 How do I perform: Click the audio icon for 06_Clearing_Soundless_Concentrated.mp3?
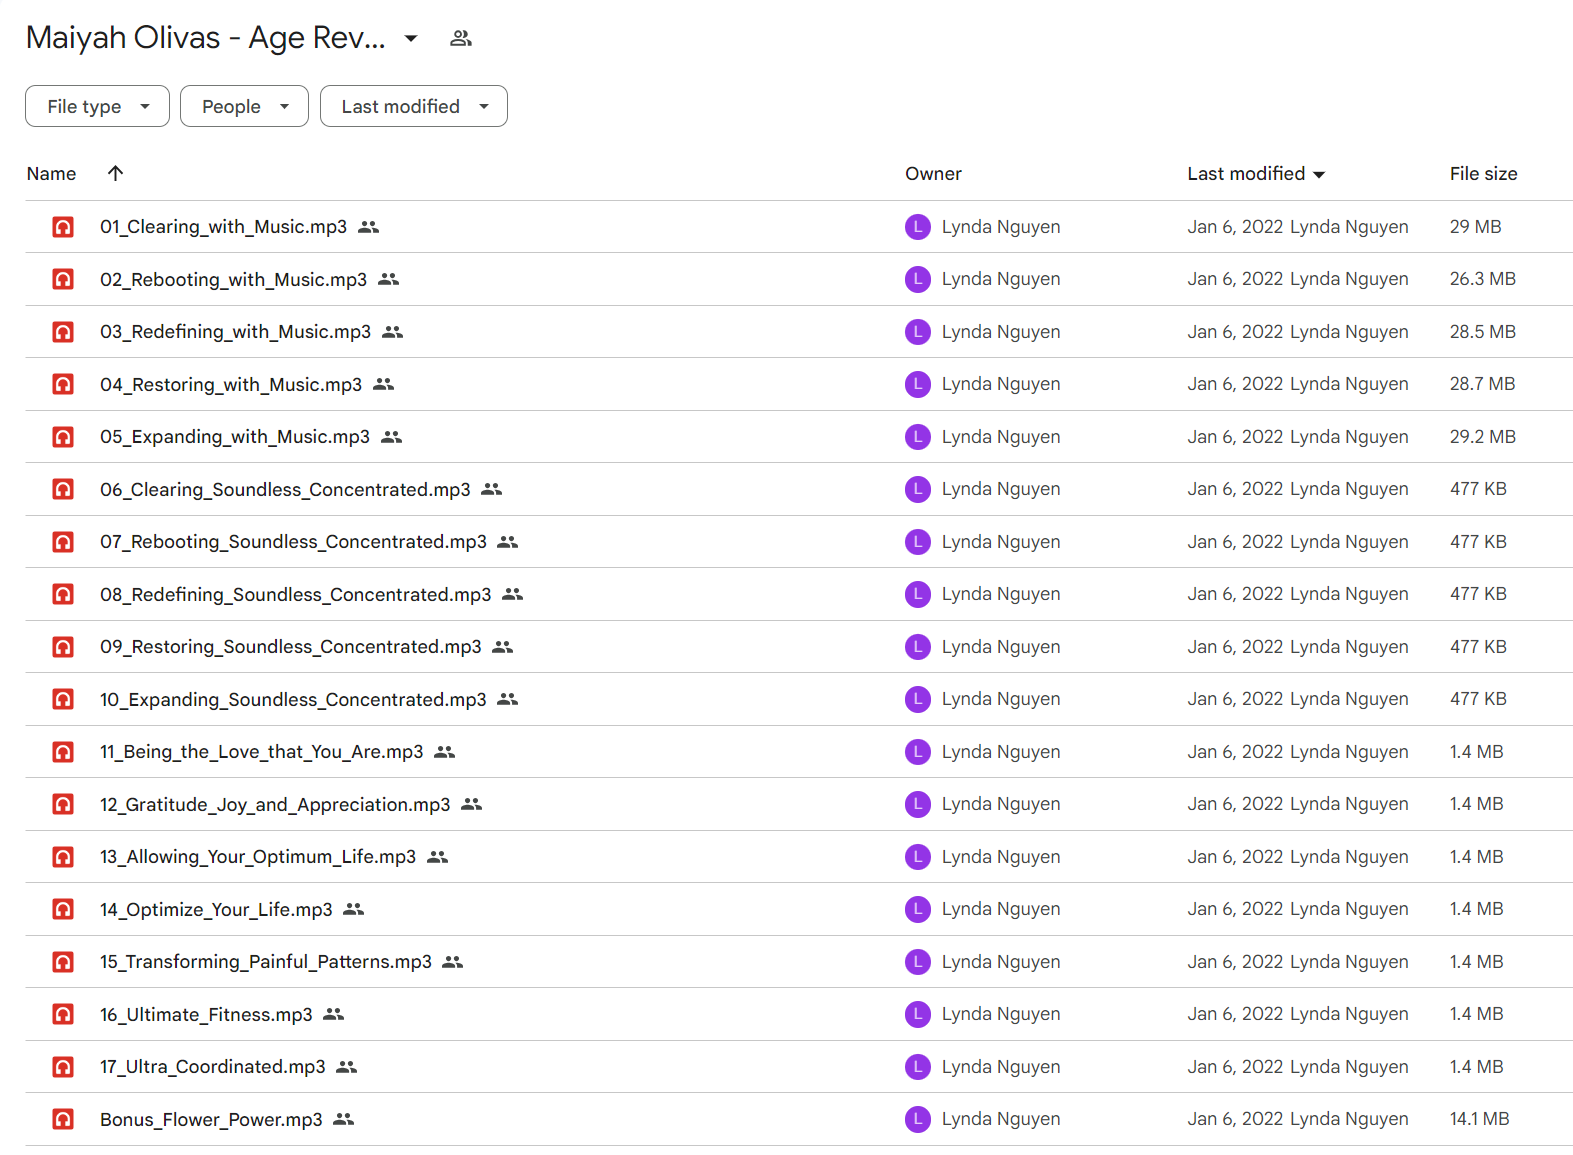63,489
